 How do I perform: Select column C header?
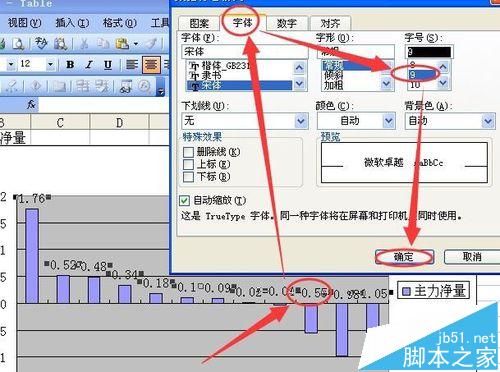60,122
